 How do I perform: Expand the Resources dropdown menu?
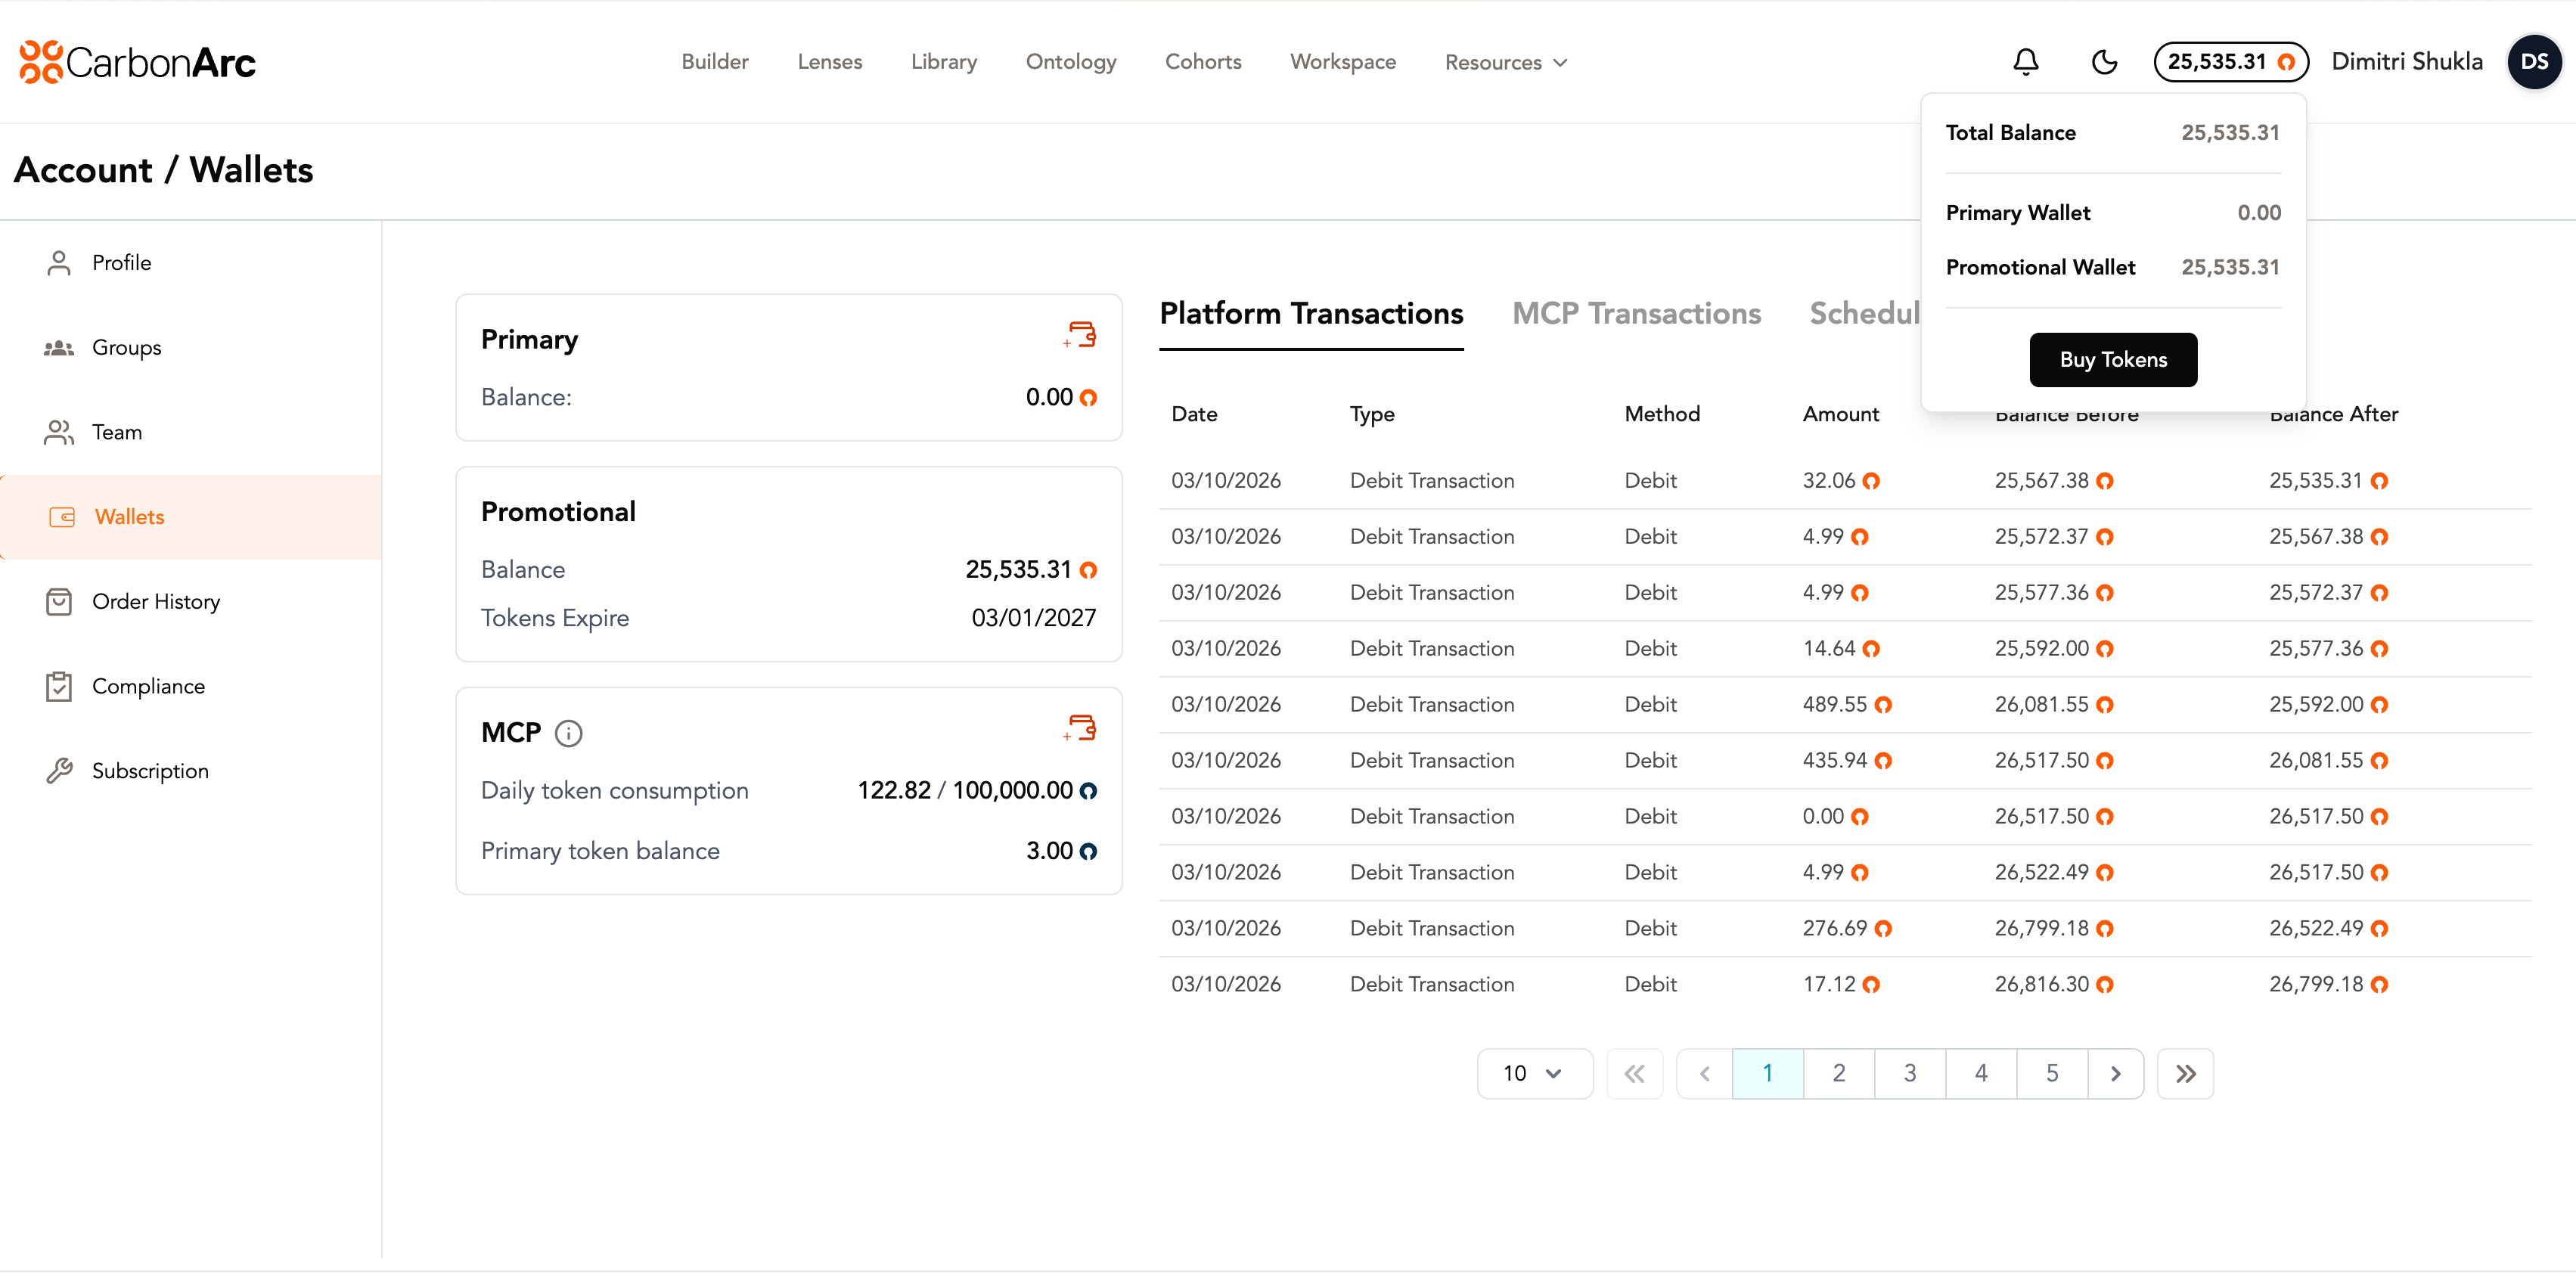(x=1505, y=62)
